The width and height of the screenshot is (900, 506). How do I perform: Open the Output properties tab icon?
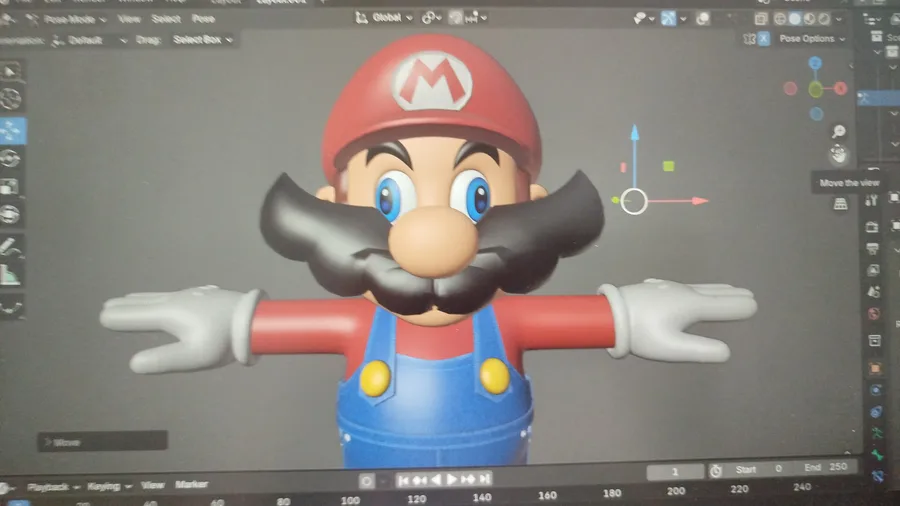coord(872,248)
